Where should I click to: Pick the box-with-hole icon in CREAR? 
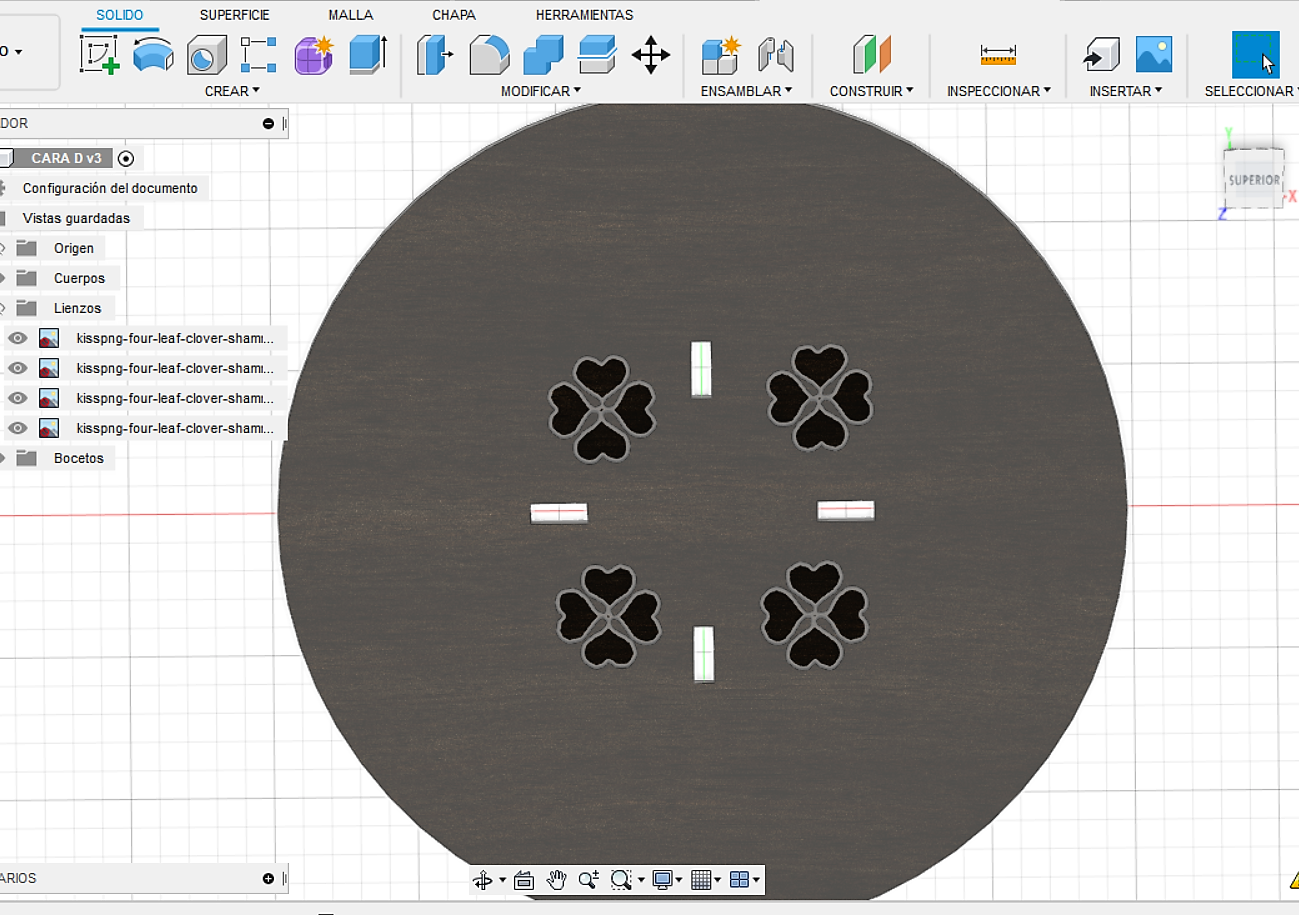coord(207,54)
